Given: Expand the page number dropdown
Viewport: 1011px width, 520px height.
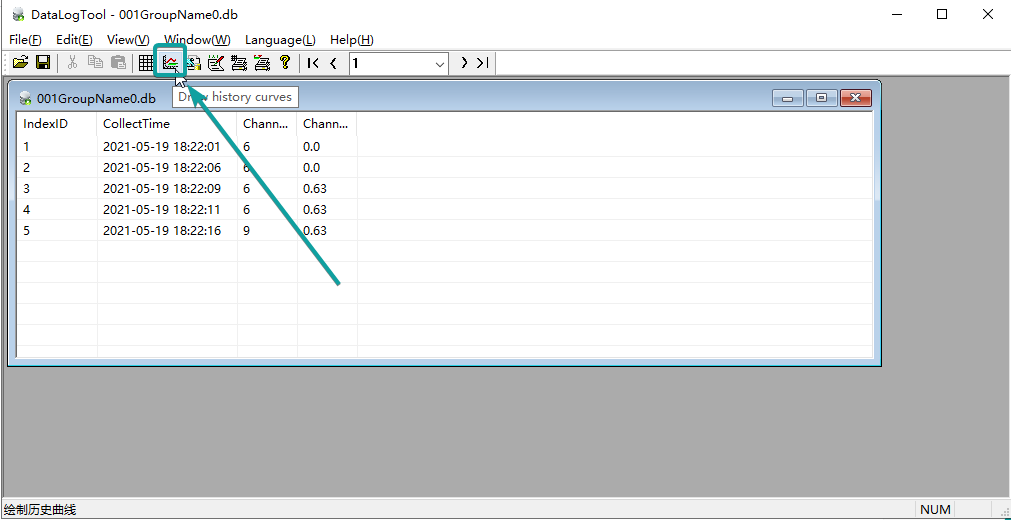Looking at the screenshot, I should click(x=440, y=63).
